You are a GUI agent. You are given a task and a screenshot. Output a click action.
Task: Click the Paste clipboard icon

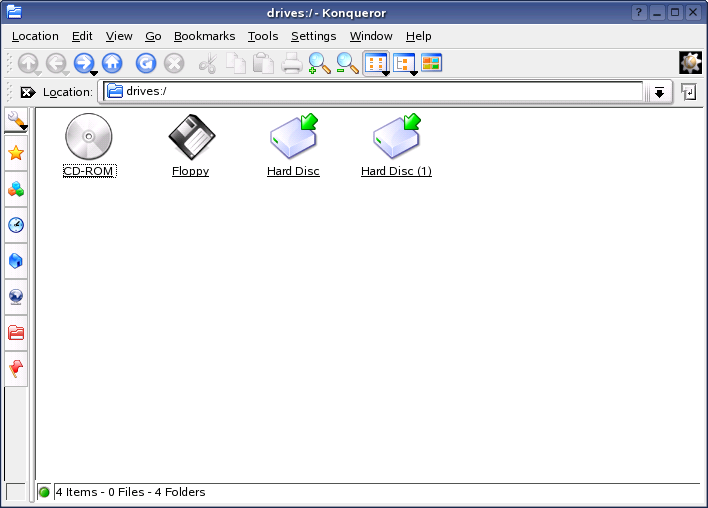pyautogui.click(x=263, y=63)
